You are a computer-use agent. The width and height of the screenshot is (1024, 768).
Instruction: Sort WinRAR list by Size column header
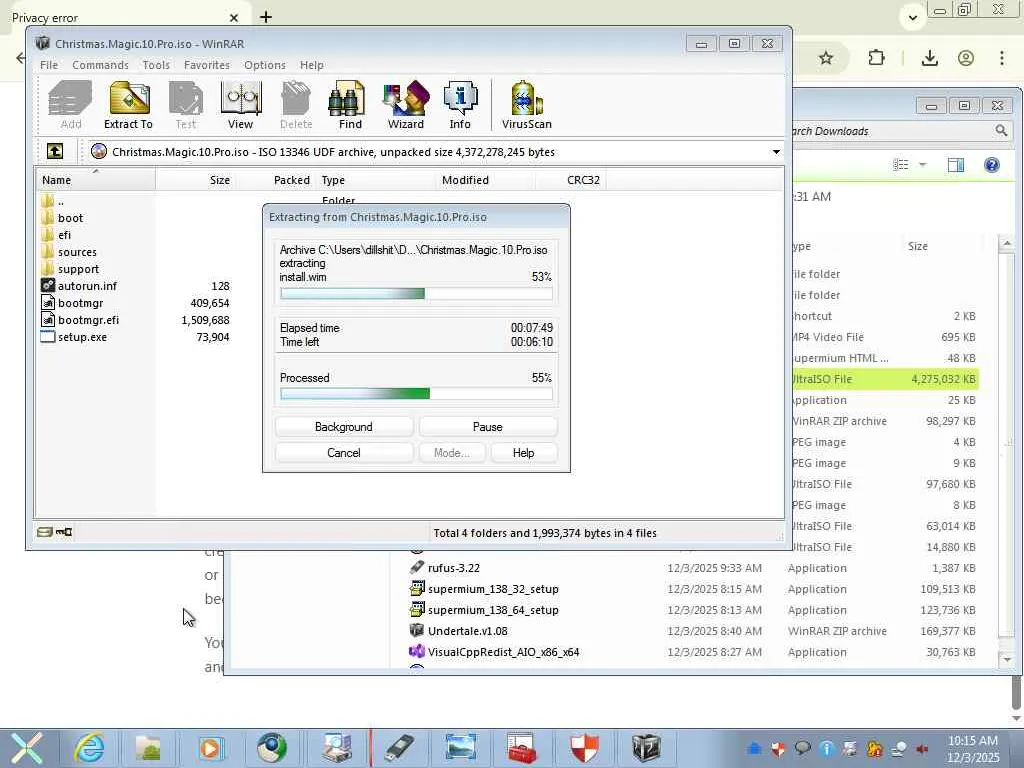tap(195, 180)
